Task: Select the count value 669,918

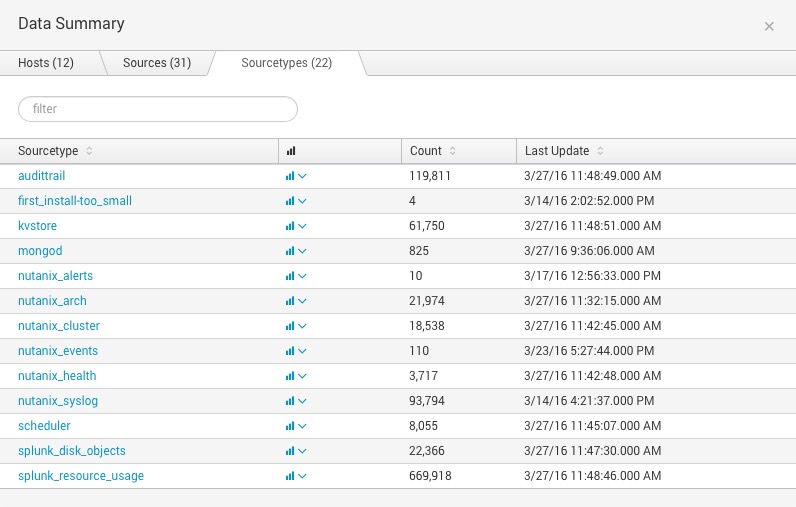Action: point(430,476)
